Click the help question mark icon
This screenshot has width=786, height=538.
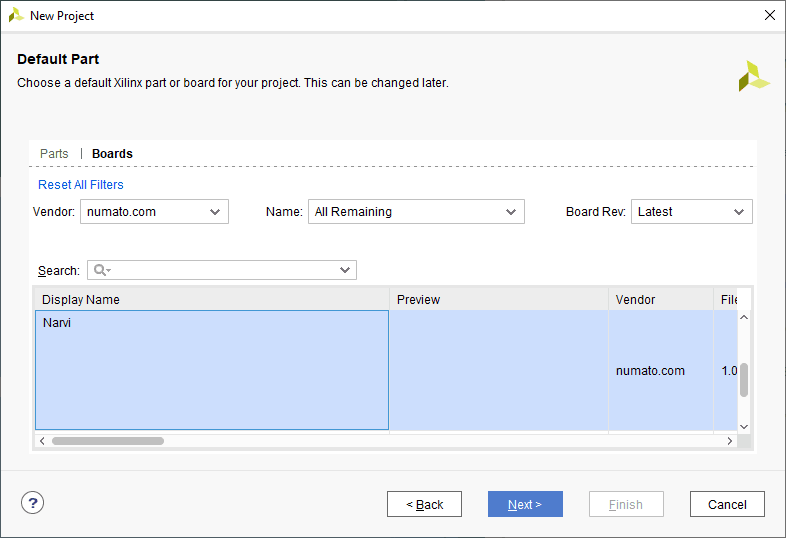point(33,504)
